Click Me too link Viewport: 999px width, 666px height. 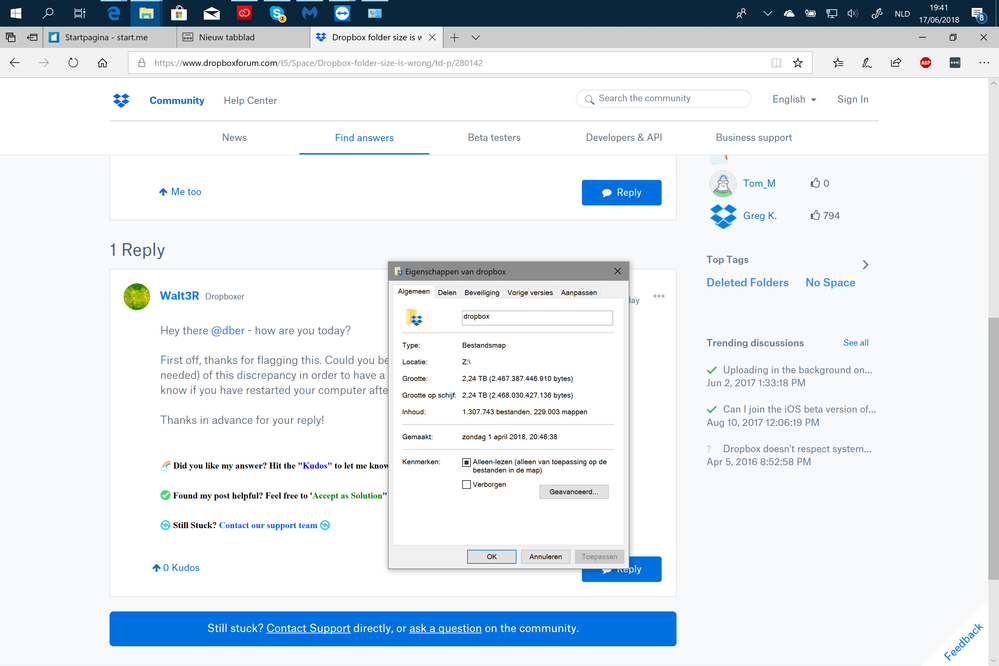click(x=180, y=192)
